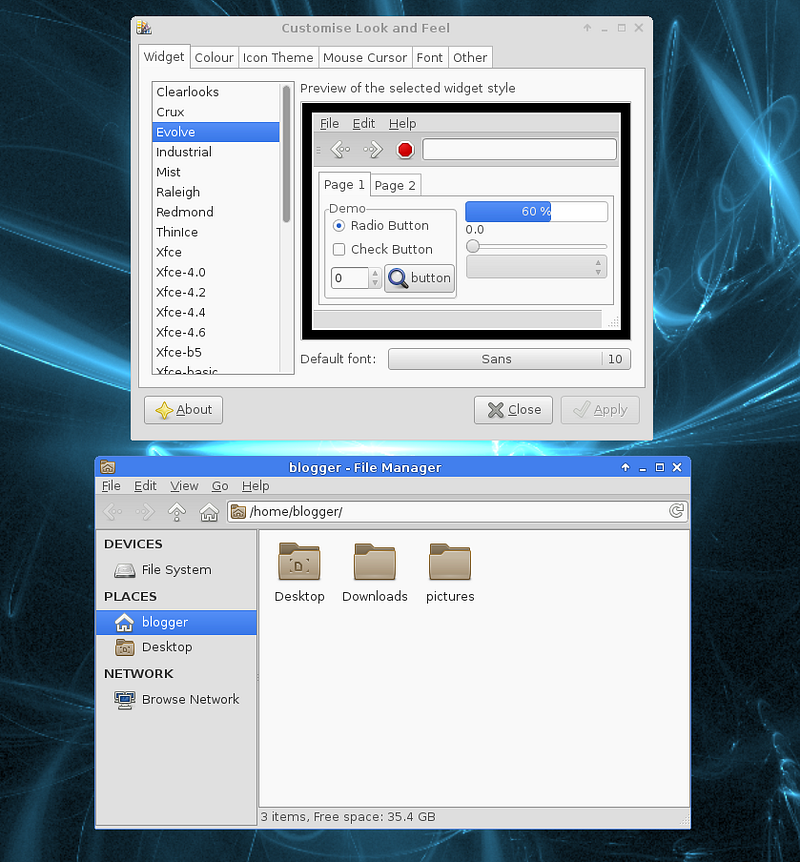
Task: Select Raleigh widget style
Action: pos(216,192)
